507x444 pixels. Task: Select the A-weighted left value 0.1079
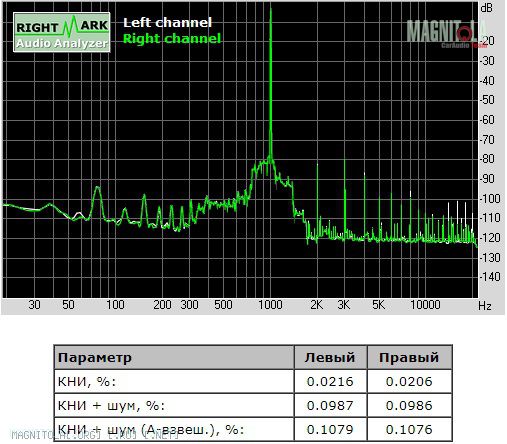click(330, 430)
